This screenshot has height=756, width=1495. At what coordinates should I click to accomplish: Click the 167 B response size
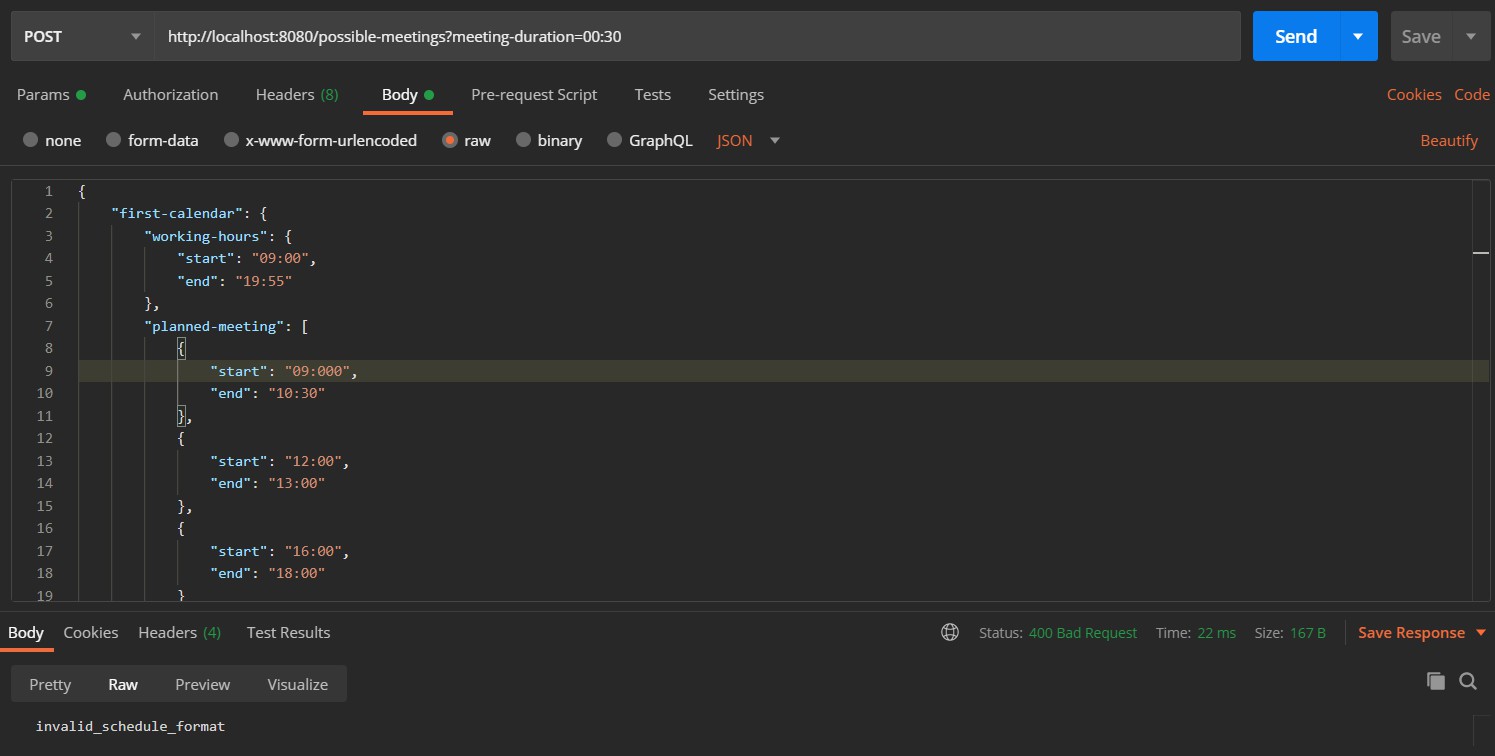pyautogui.click(x=1308, y=633)
